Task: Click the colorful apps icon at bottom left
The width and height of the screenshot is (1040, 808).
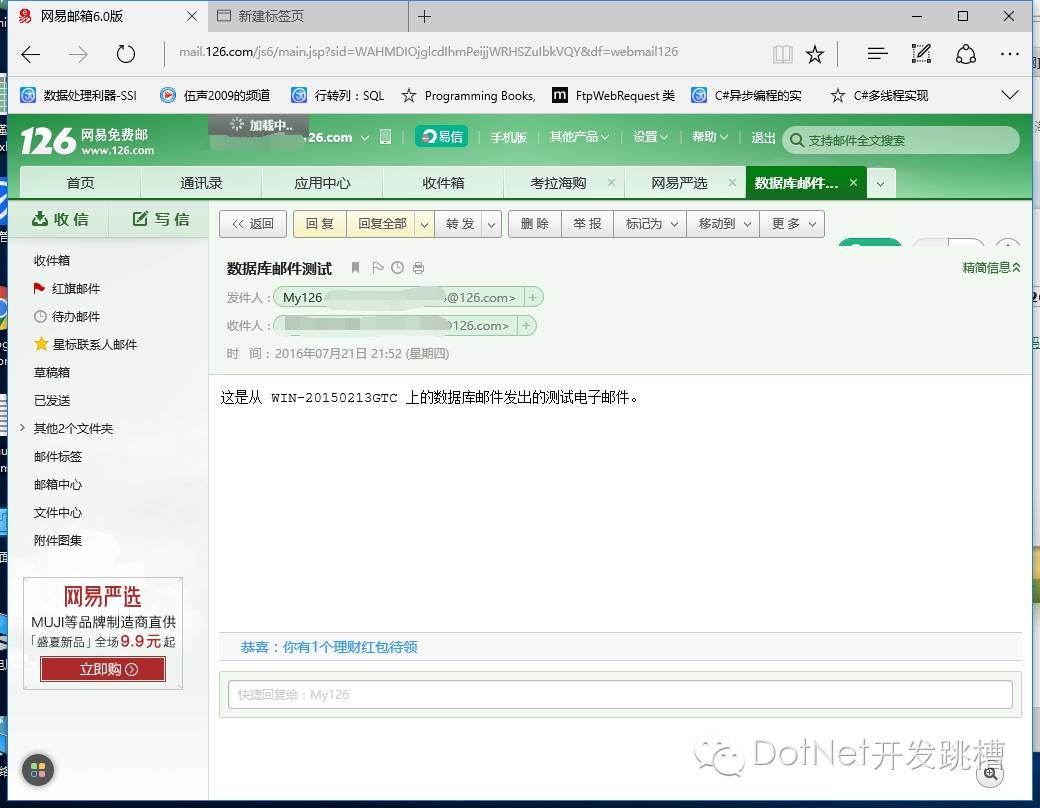Action: (38, 770)
